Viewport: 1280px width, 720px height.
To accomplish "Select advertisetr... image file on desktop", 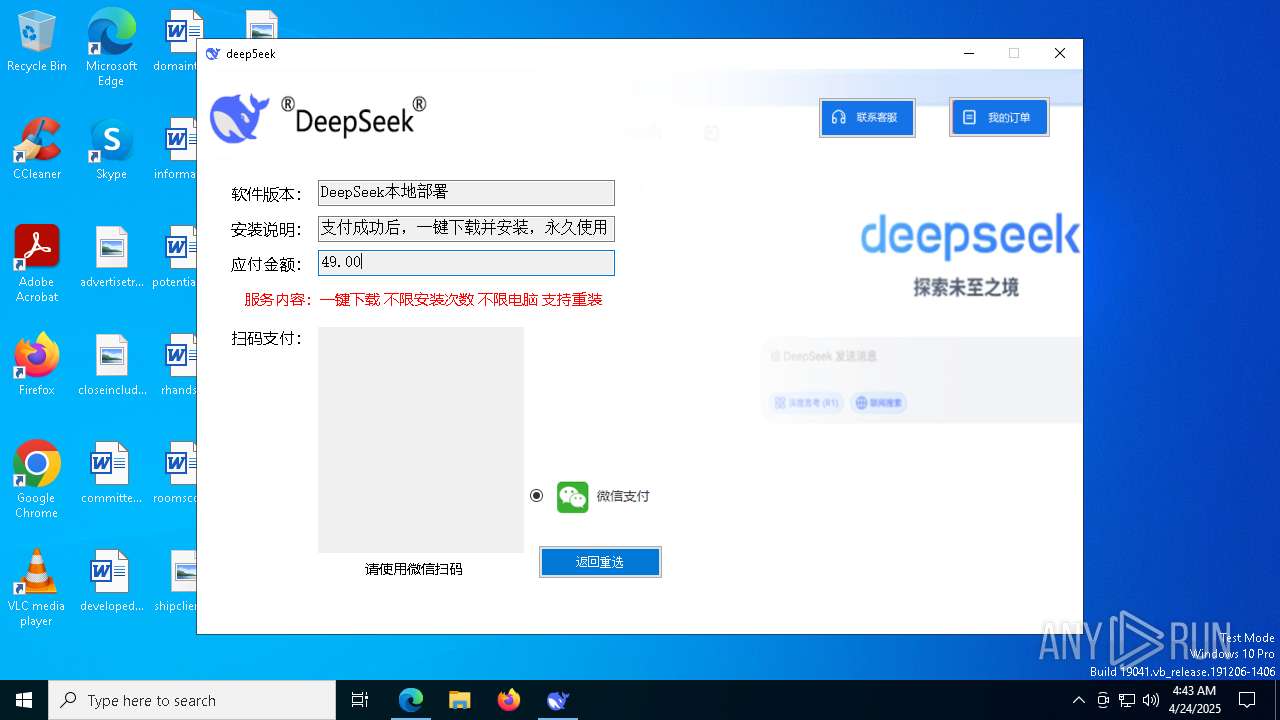I will [111, 258].
